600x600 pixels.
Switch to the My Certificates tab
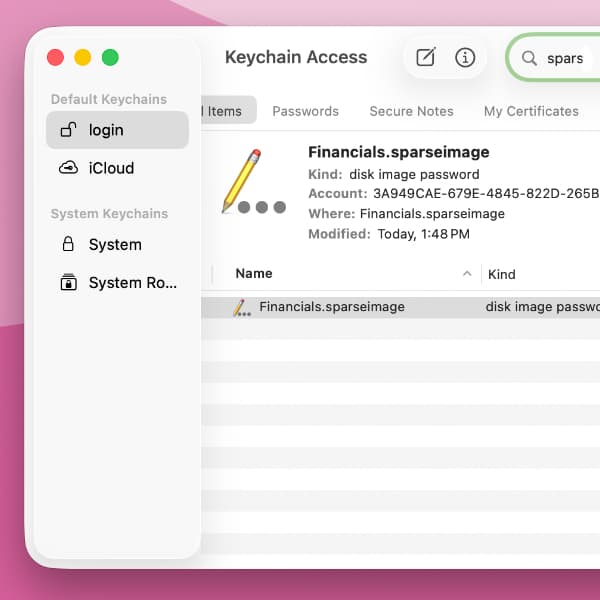click(531, 111)
